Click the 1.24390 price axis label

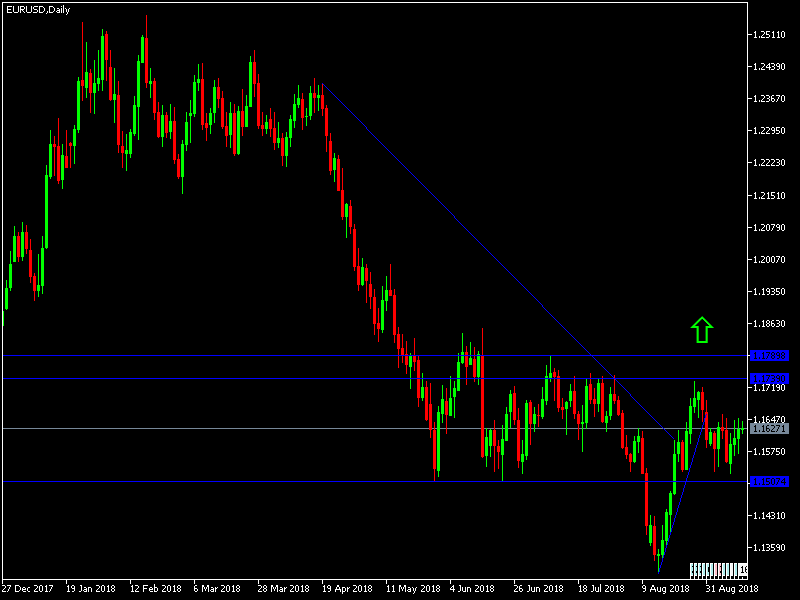(x=769, y=67)
